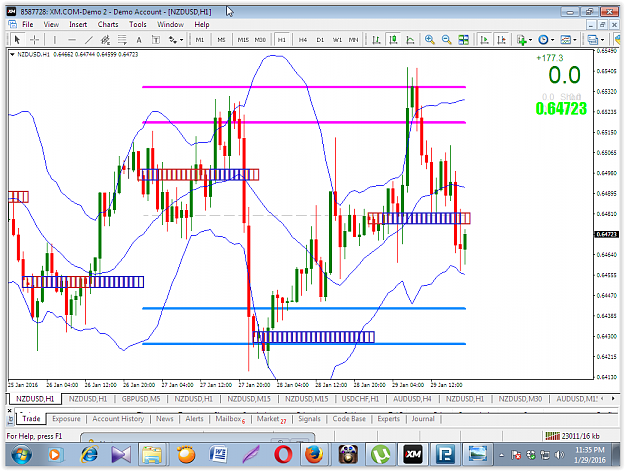The height and width of the screenshot is (471, 625).
Task: Open the Charts menu
Action: click(x=108, y=24)
